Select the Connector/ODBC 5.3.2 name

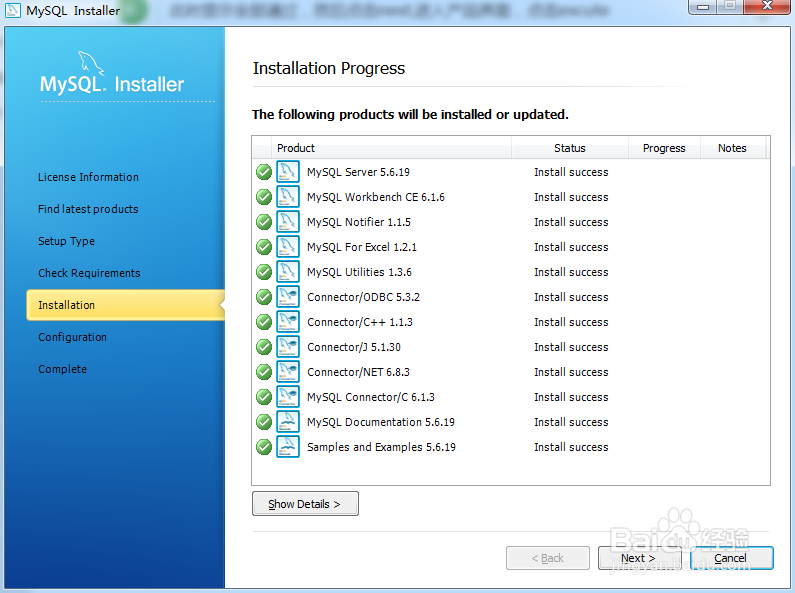364,297
